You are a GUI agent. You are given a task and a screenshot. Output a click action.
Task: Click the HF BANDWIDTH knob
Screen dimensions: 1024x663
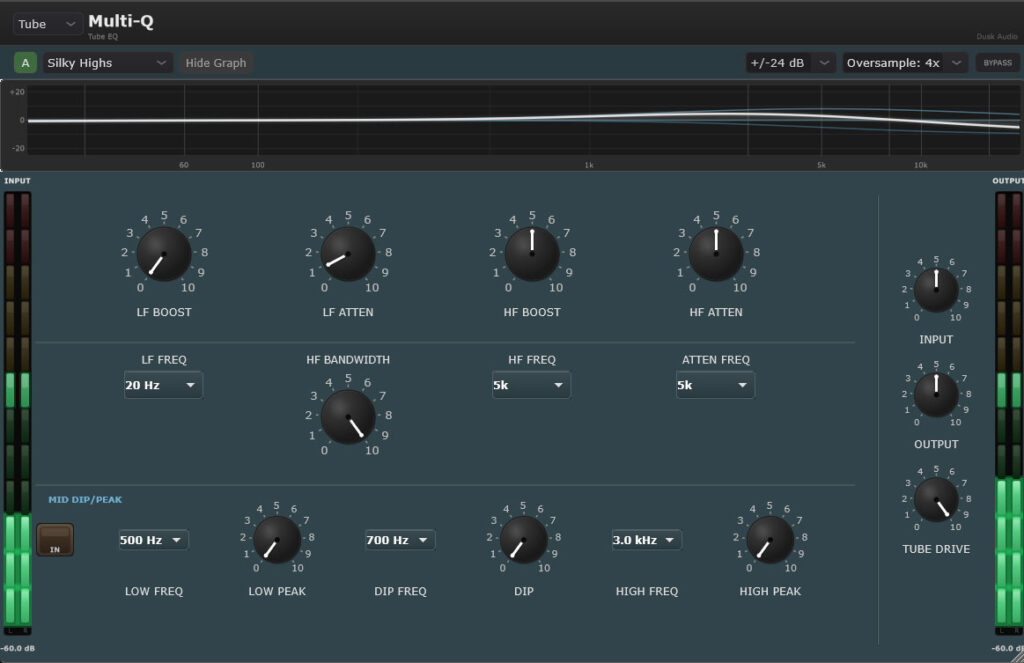tap(348, 416)
